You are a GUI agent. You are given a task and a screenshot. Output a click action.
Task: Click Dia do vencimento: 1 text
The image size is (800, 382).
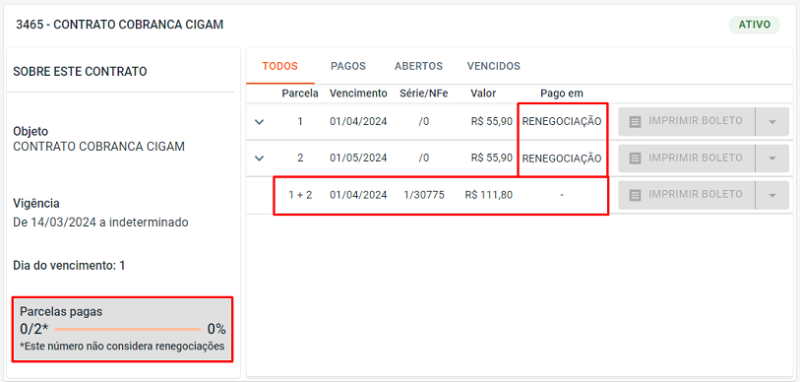click(x=69, y=266)
